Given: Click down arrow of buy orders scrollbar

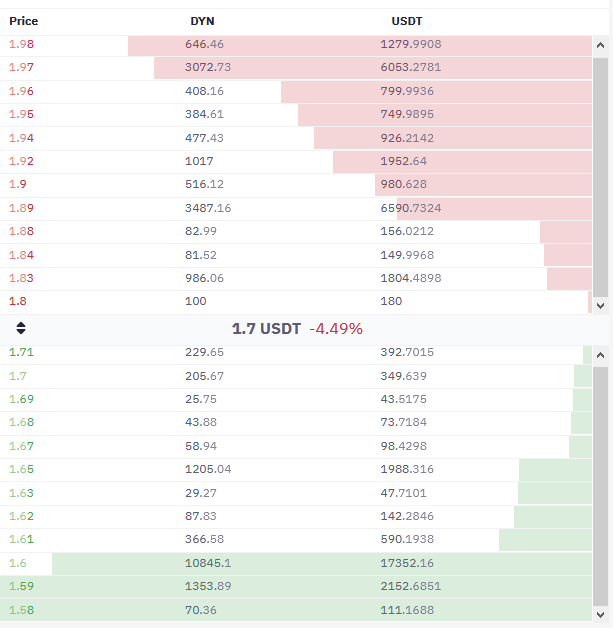Looking at the screenshot, I should point(600,614).
